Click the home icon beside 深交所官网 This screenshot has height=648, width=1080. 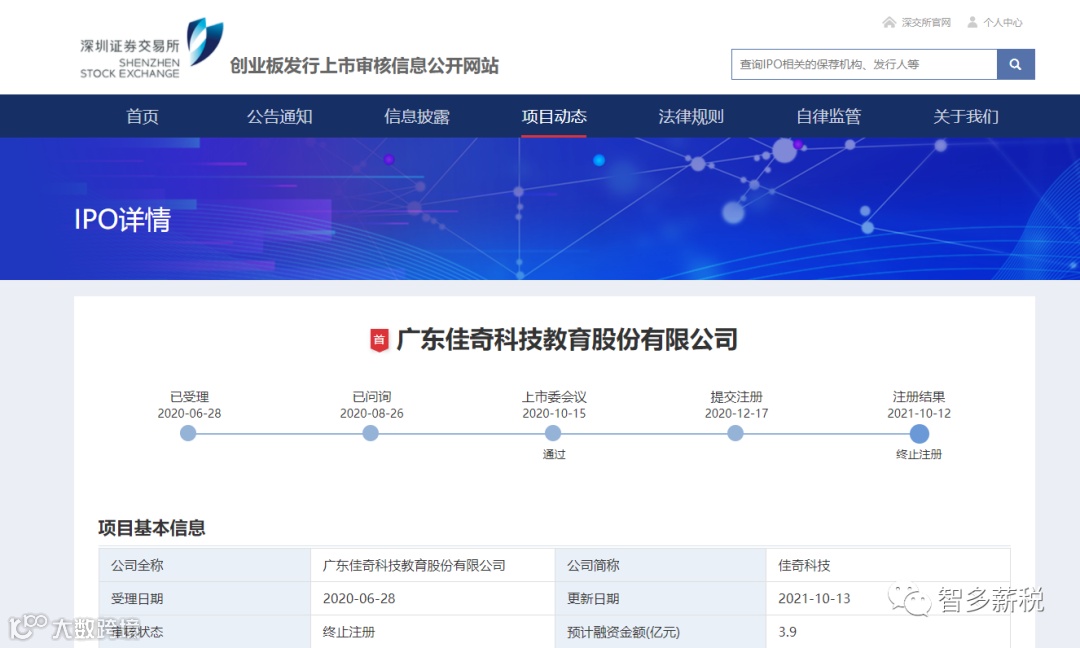(x=889, y=23)
